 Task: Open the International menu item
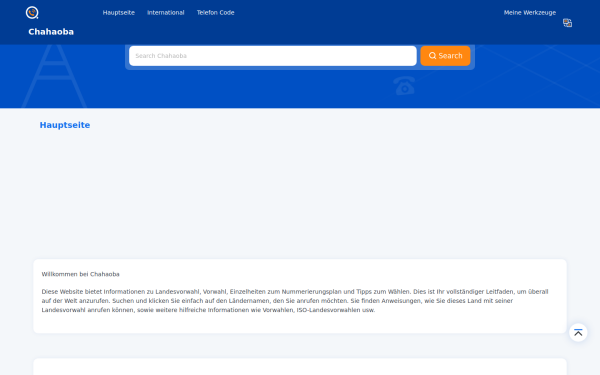pos(166,13)
